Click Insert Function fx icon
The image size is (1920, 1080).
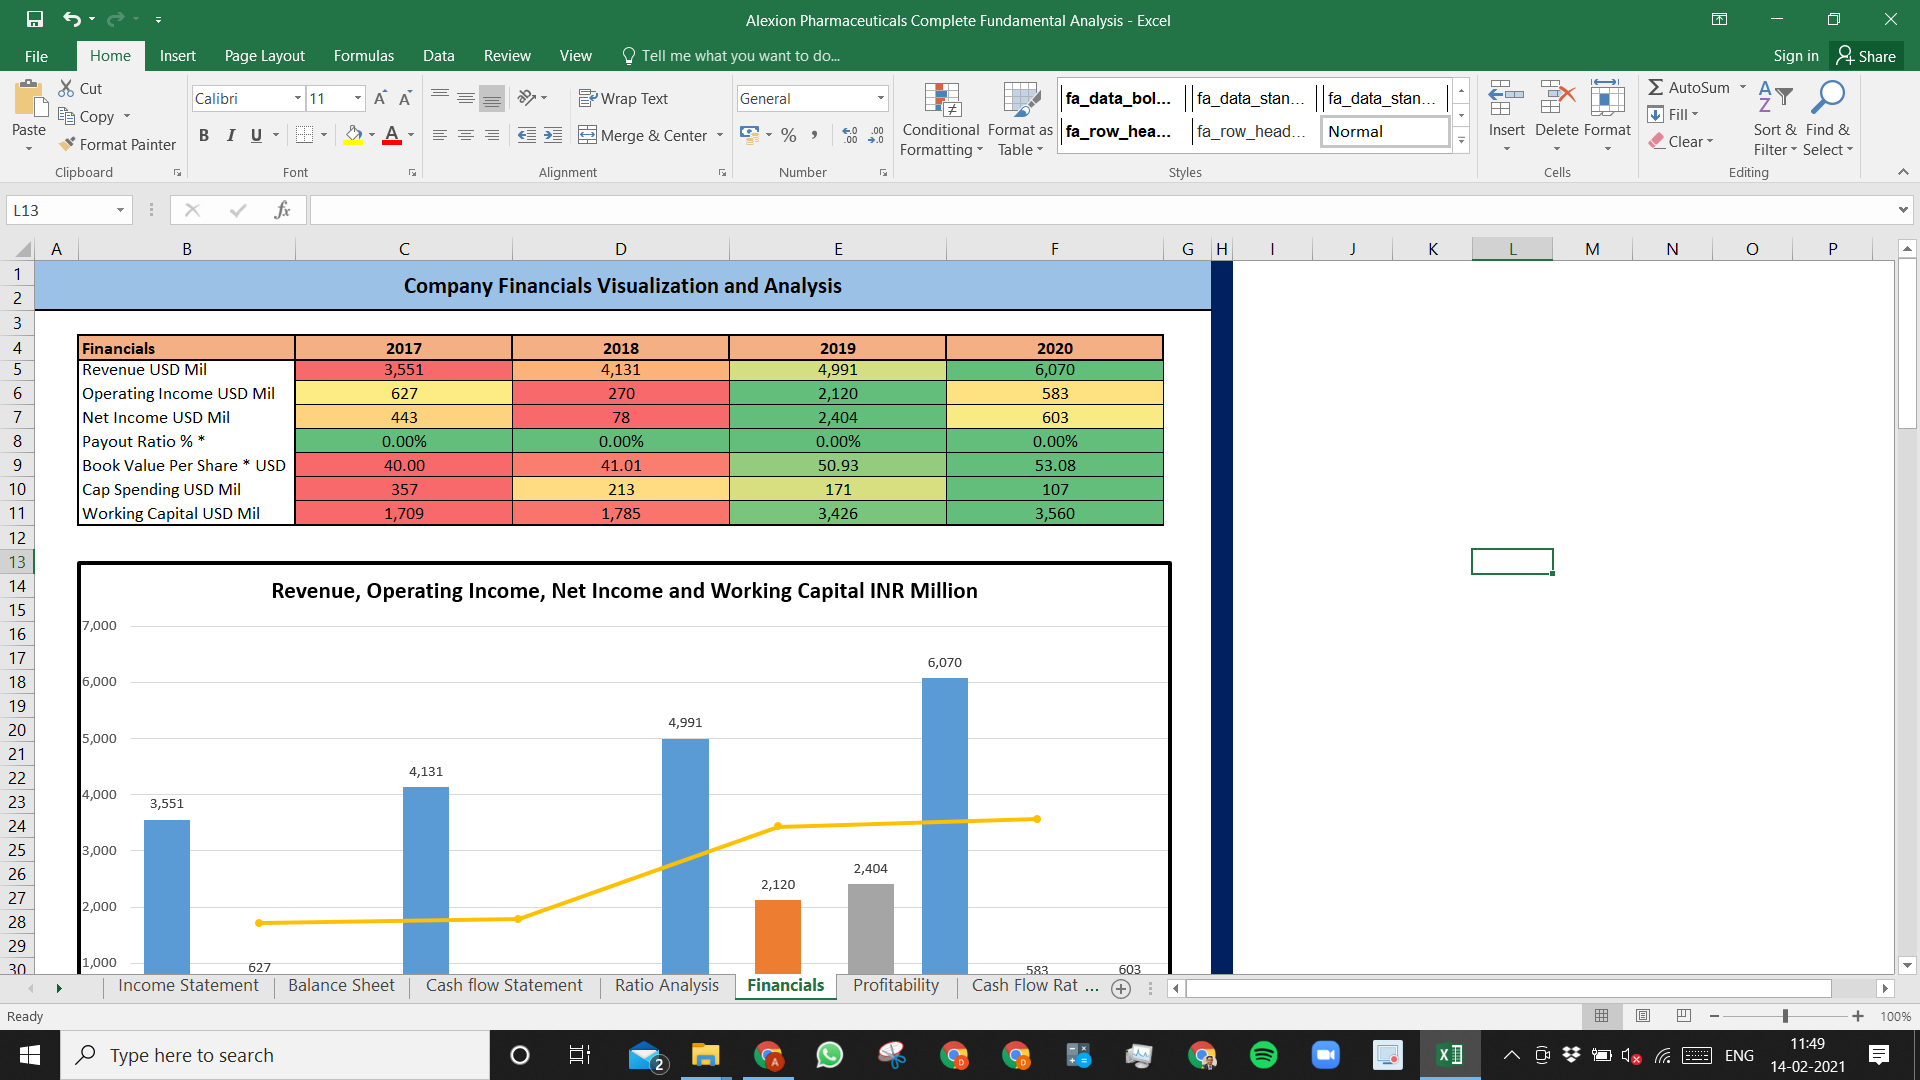pos(283,210)
